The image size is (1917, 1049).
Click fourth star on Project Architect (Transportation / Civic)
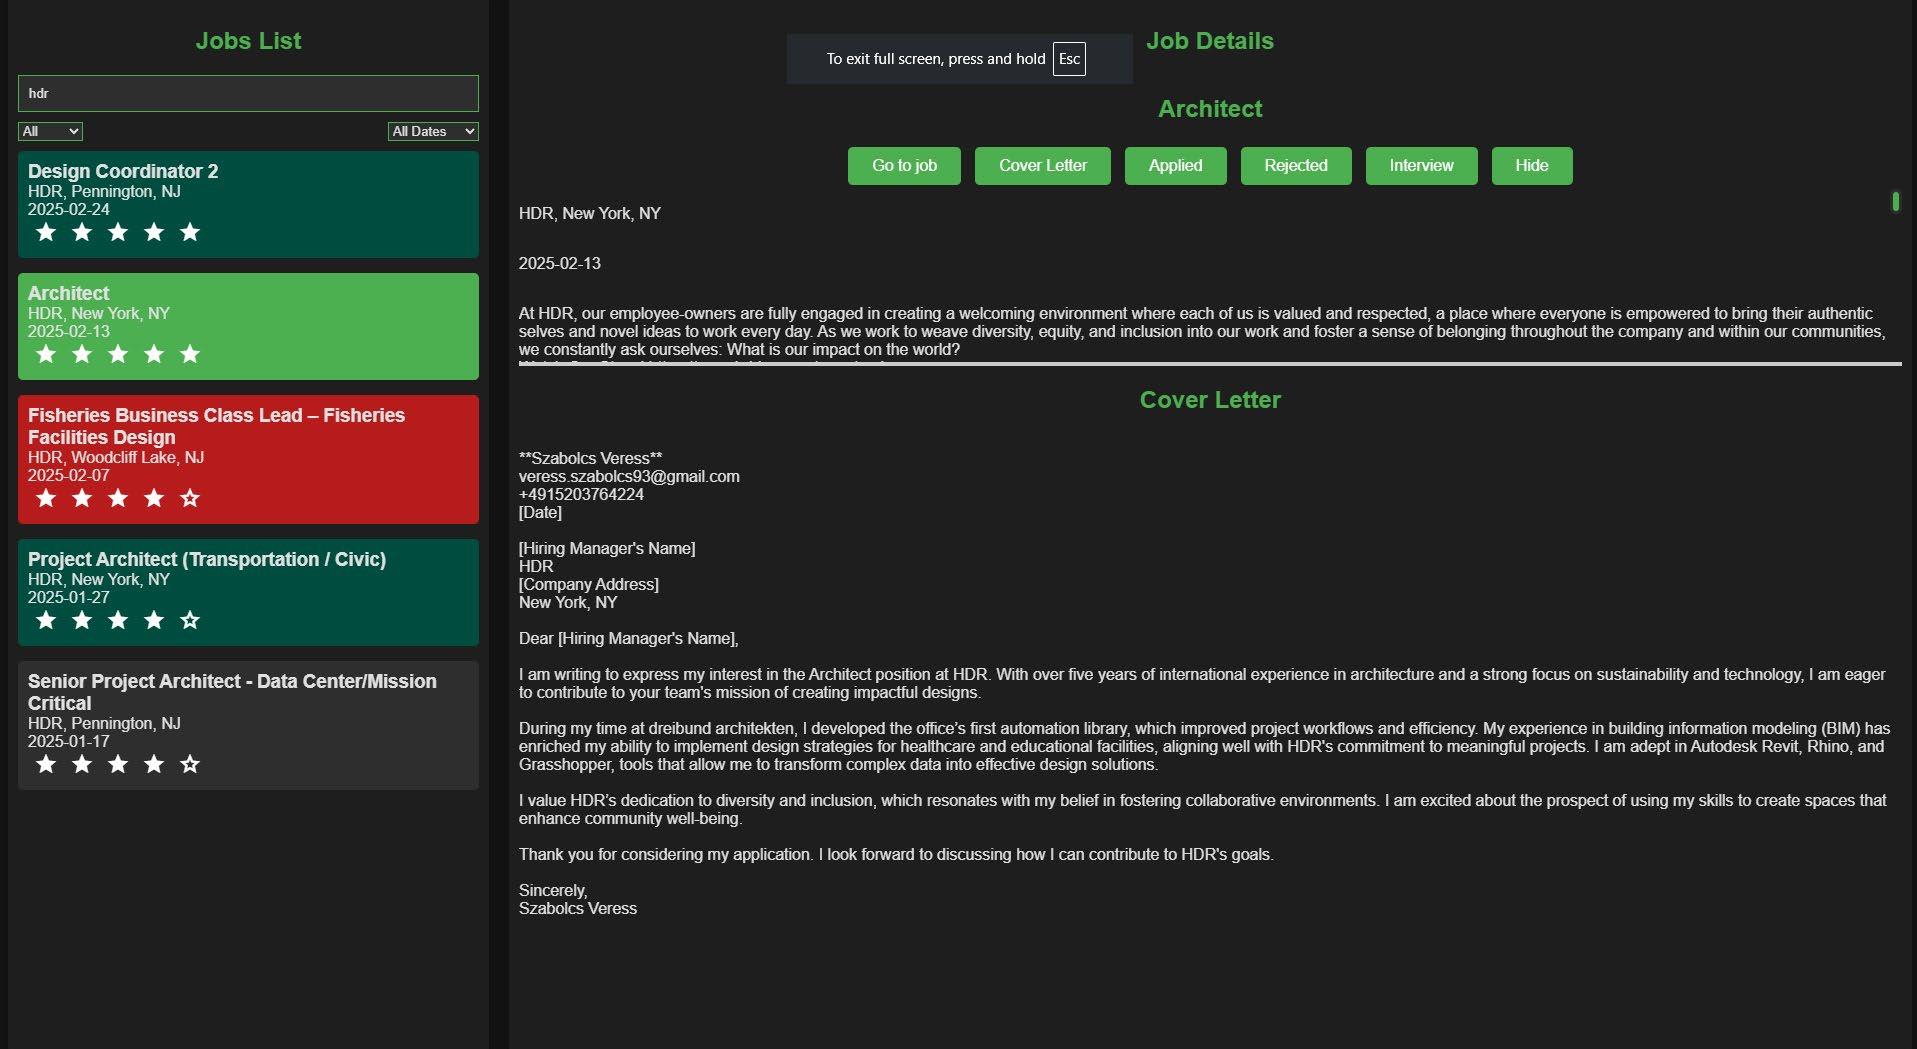tap(154, 621)
